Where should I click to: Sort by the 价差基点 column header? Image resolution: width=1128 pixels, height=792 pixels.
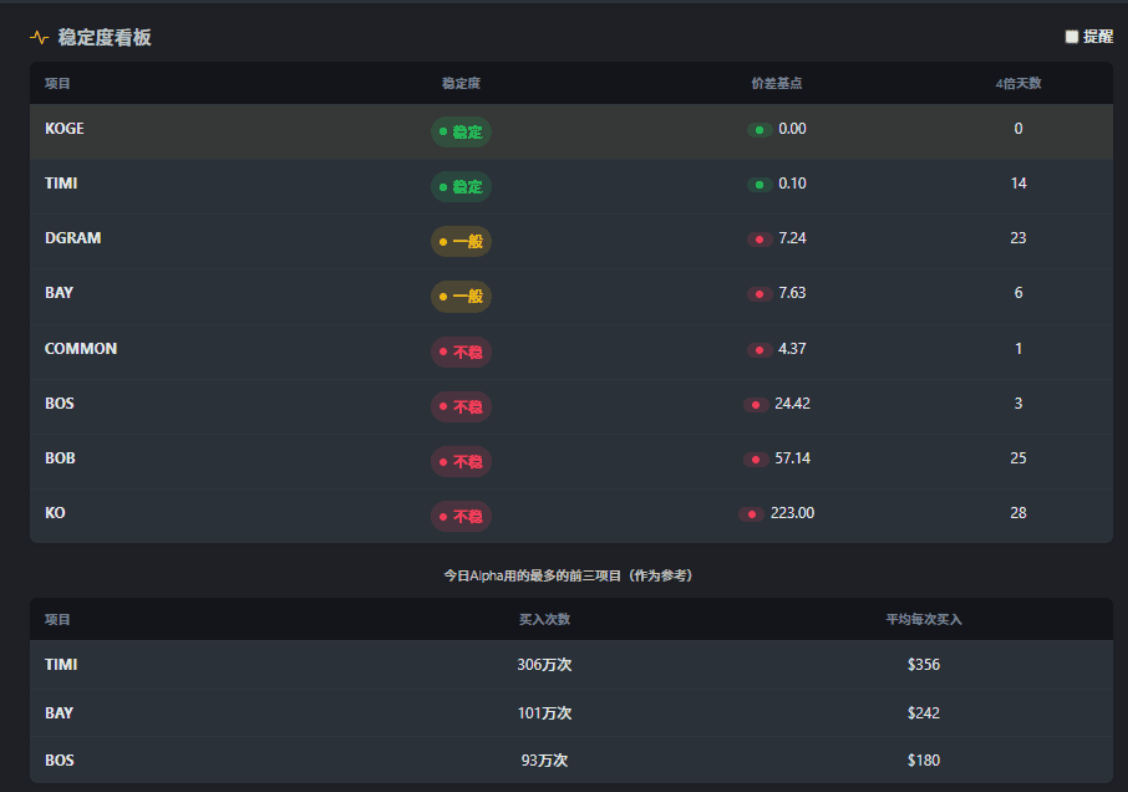tap(776, 84)
